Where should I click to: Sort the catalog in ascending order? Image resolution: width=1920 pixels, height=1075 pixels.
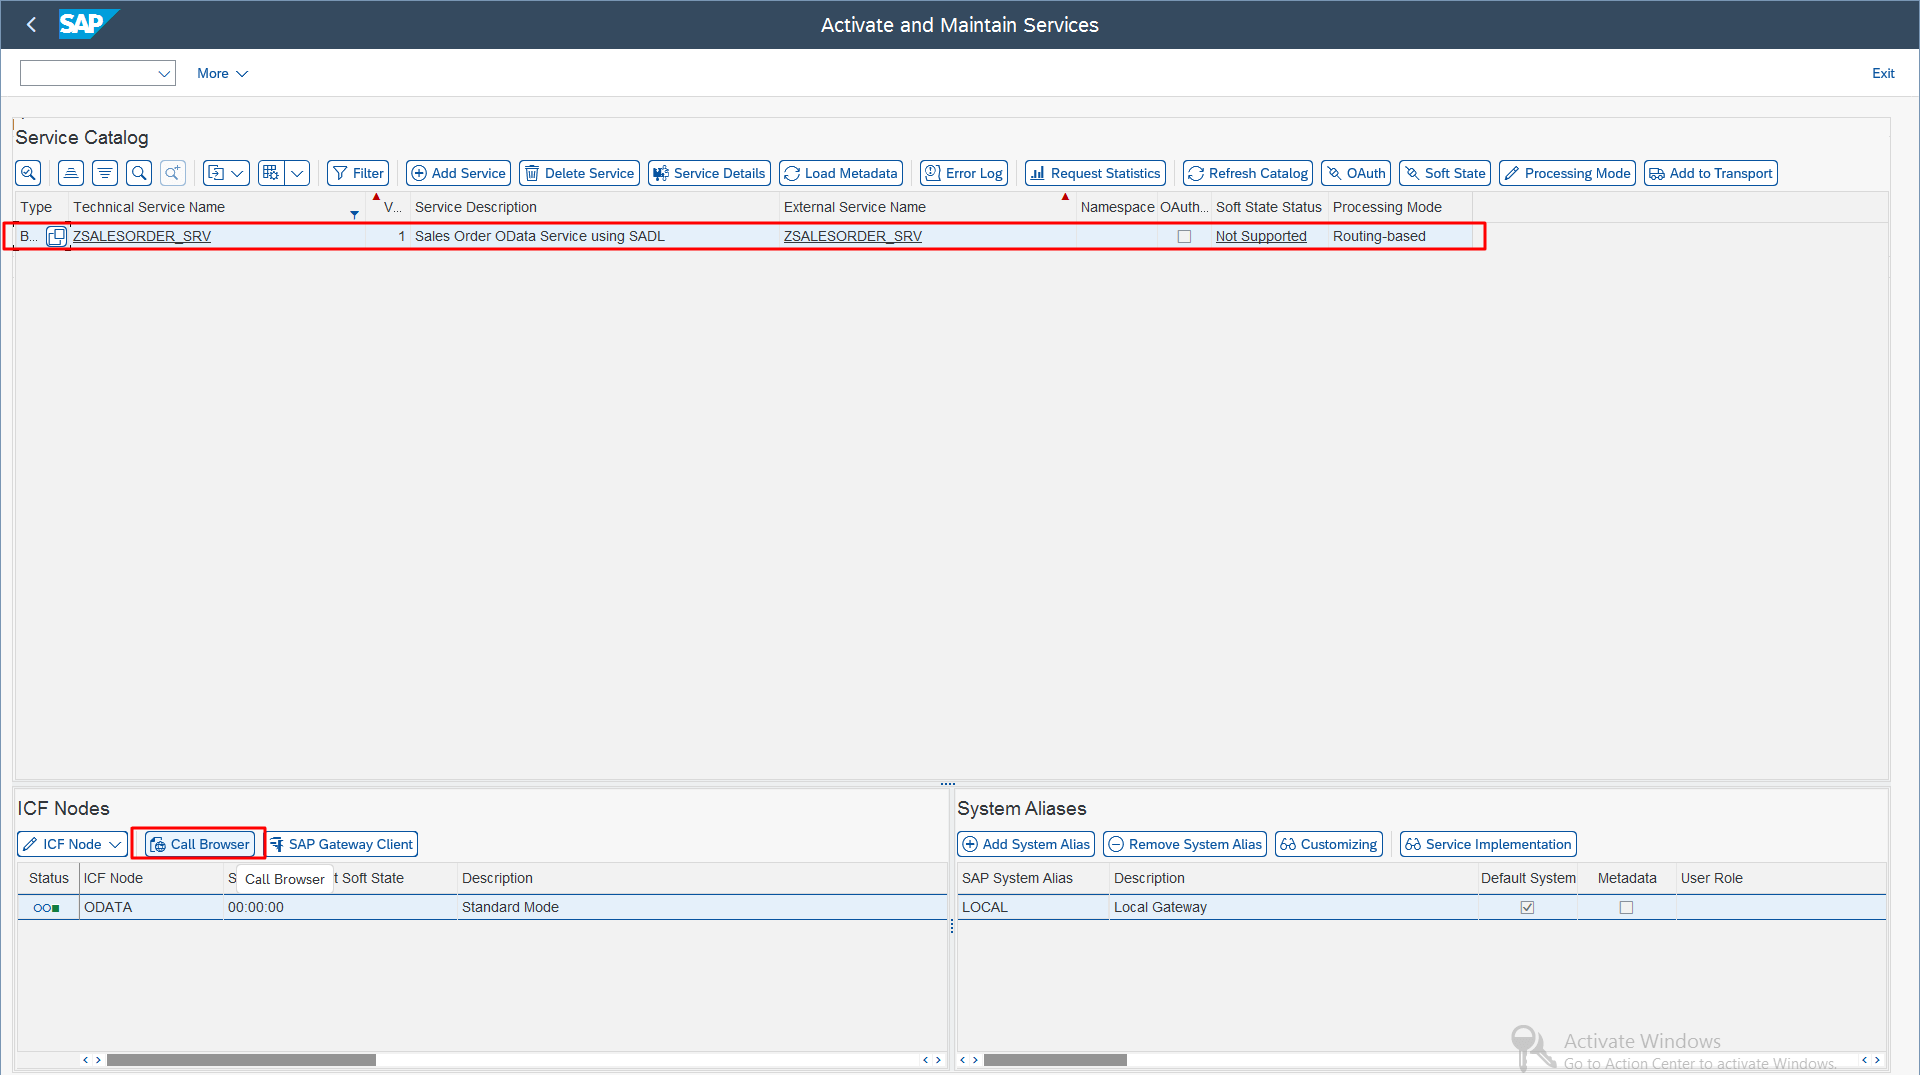[70, 173]
